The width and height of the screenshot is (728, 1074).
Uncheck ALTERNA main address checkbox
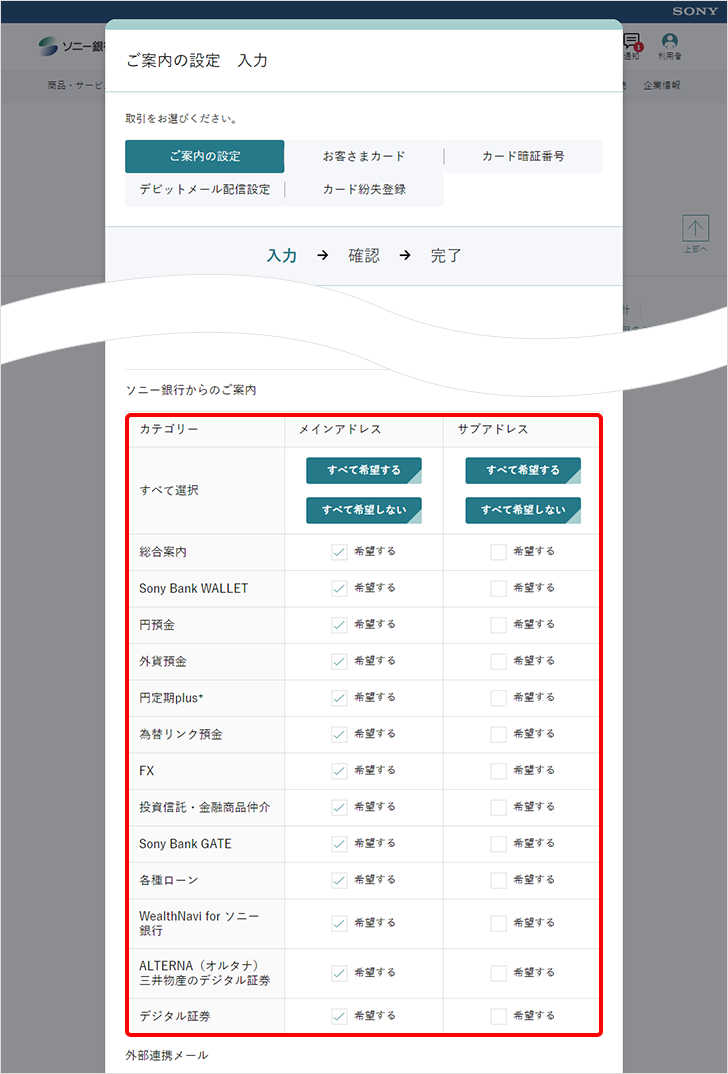click(339, 973)
